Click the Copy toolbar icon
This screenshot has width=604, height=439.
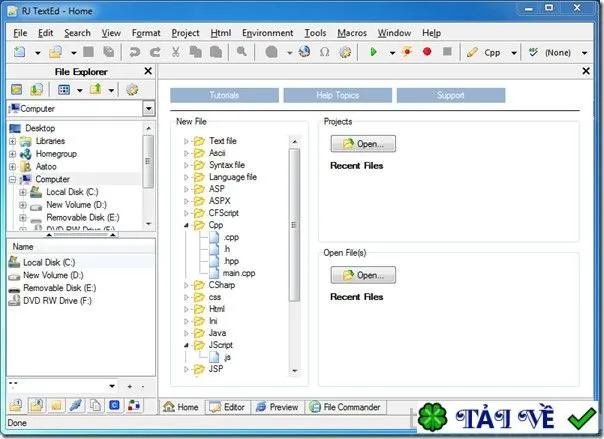click(196, 52)
